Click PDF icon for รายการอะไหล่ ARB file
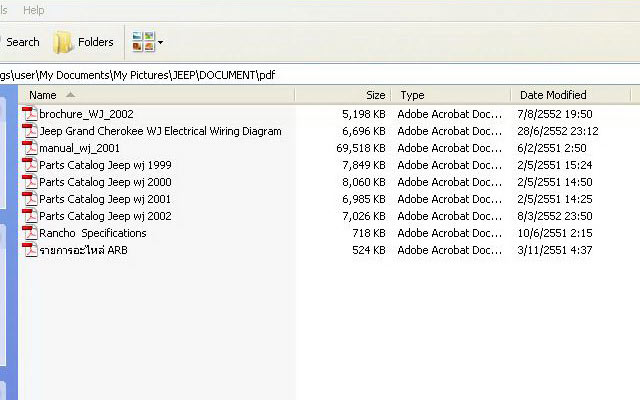The width and height of the screenshot is (640, 400). [x=30, y=250]
